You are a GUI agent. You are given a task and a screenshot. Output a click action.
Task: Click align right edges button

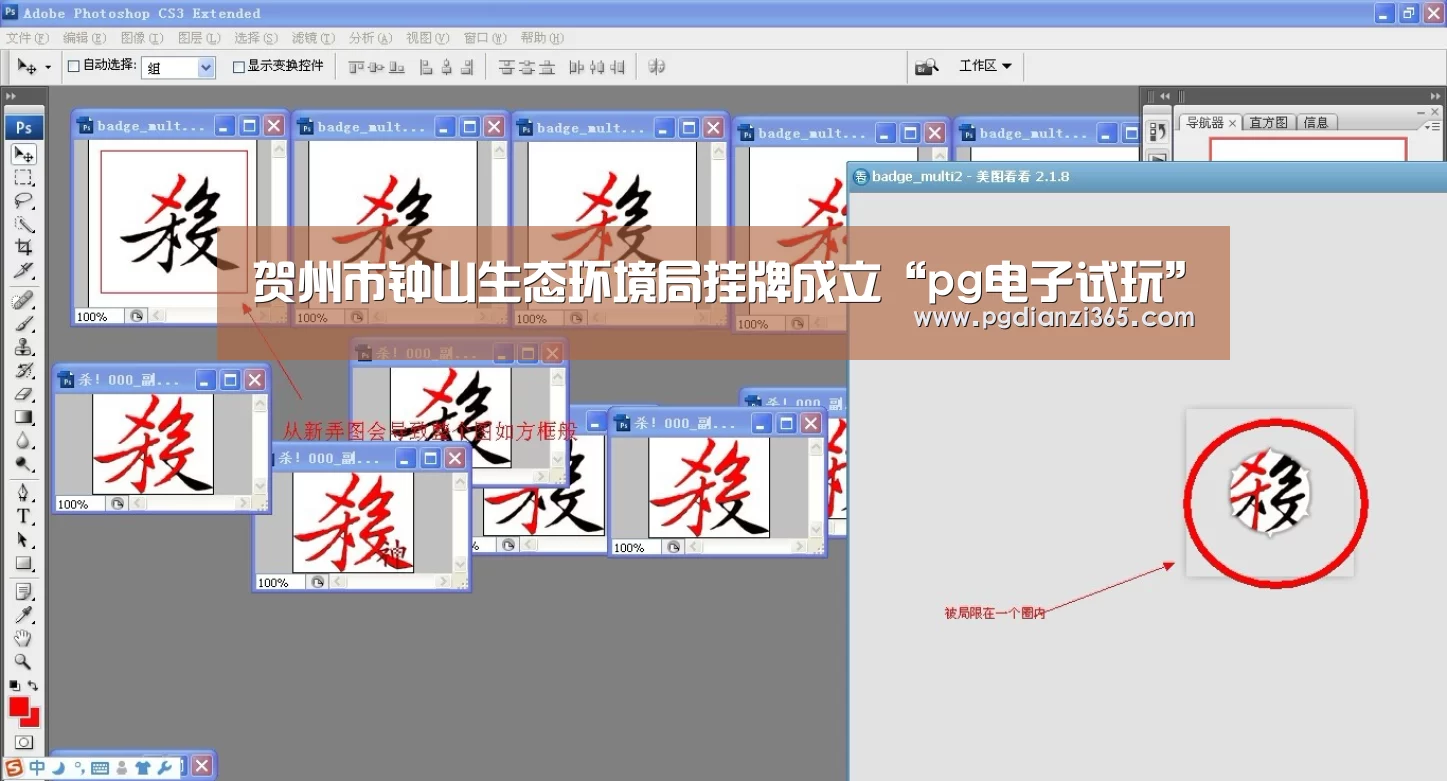click(466, 67)
